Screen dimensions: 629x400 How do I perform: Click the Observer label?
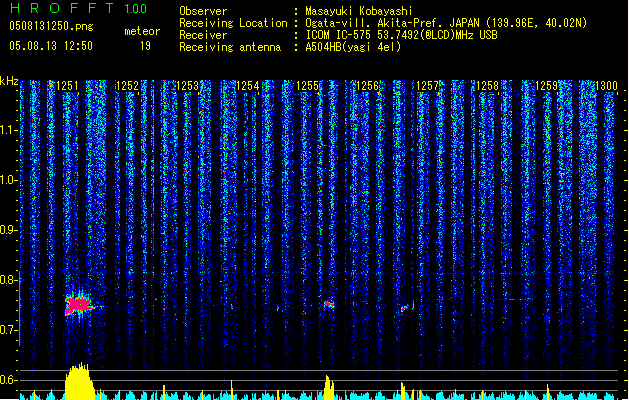203,11
